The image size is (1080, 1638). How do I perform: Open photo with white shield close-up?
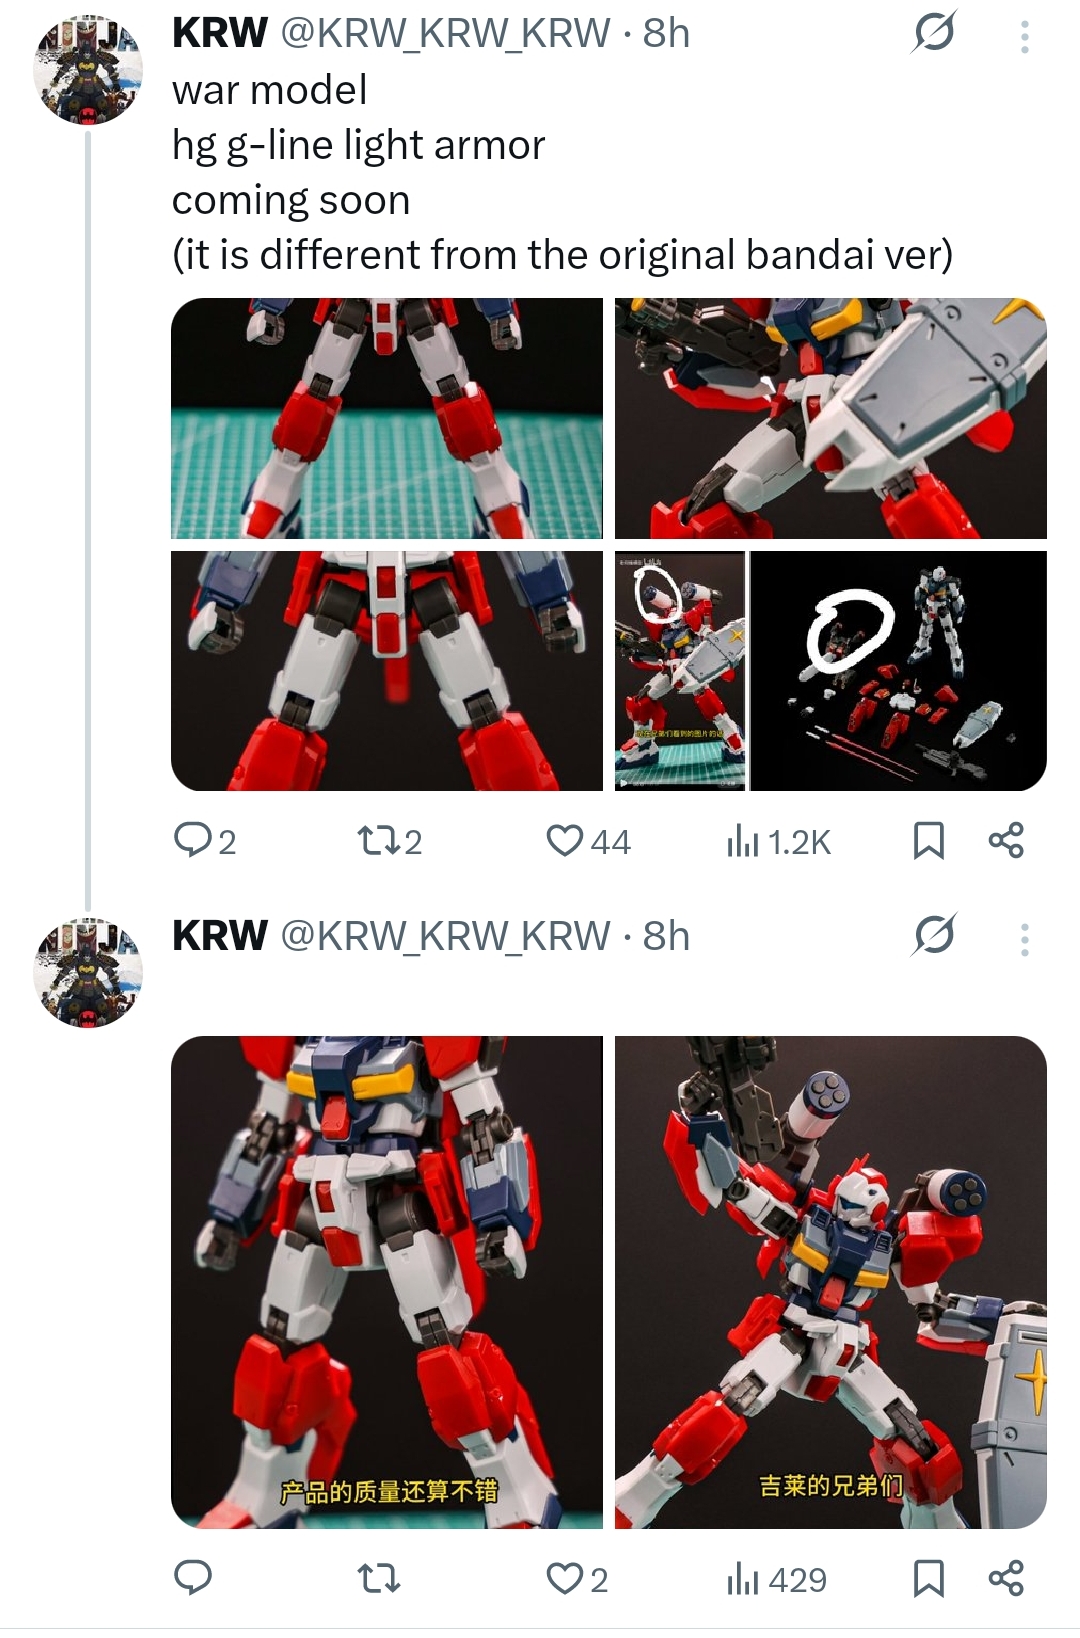click(x=831, y=418)
